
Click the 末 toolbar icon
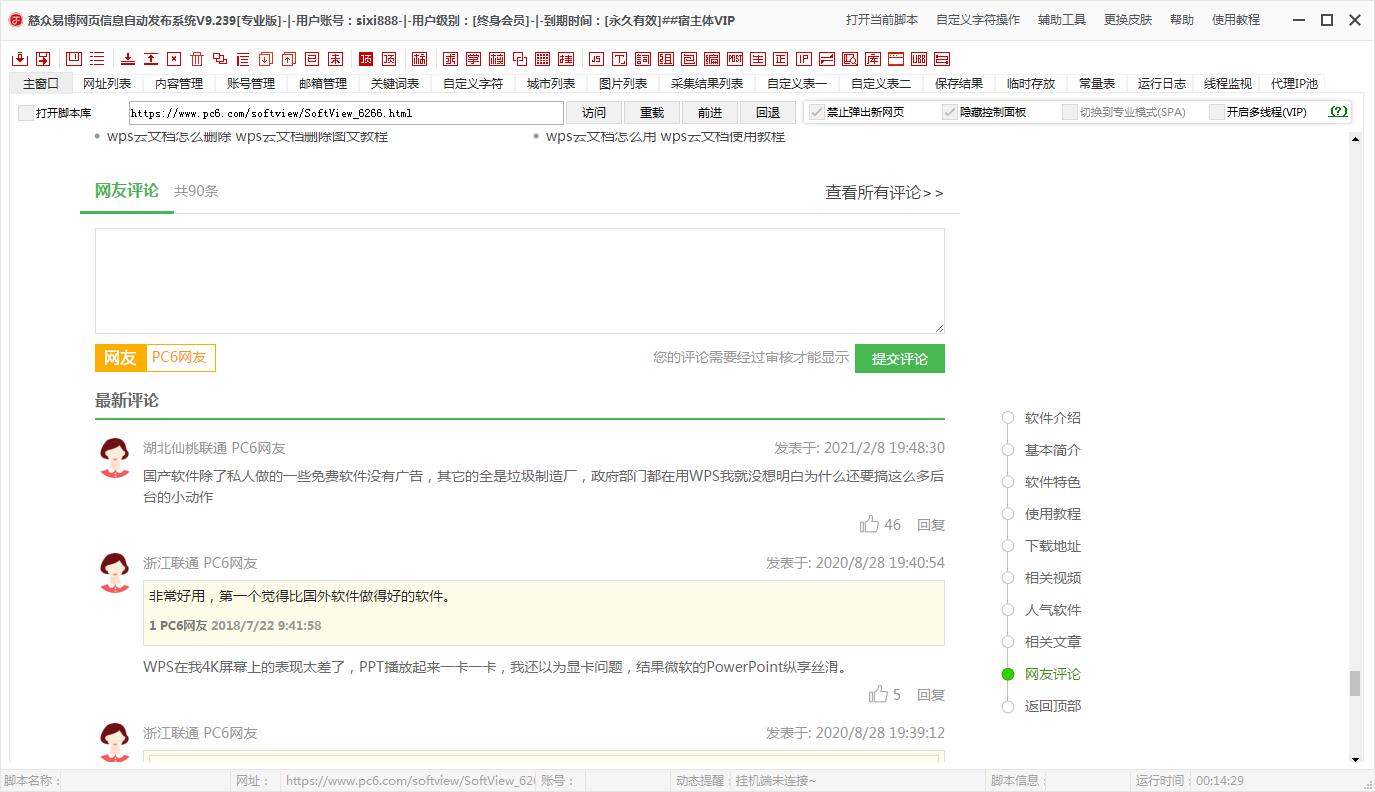[x=335, y=59]
